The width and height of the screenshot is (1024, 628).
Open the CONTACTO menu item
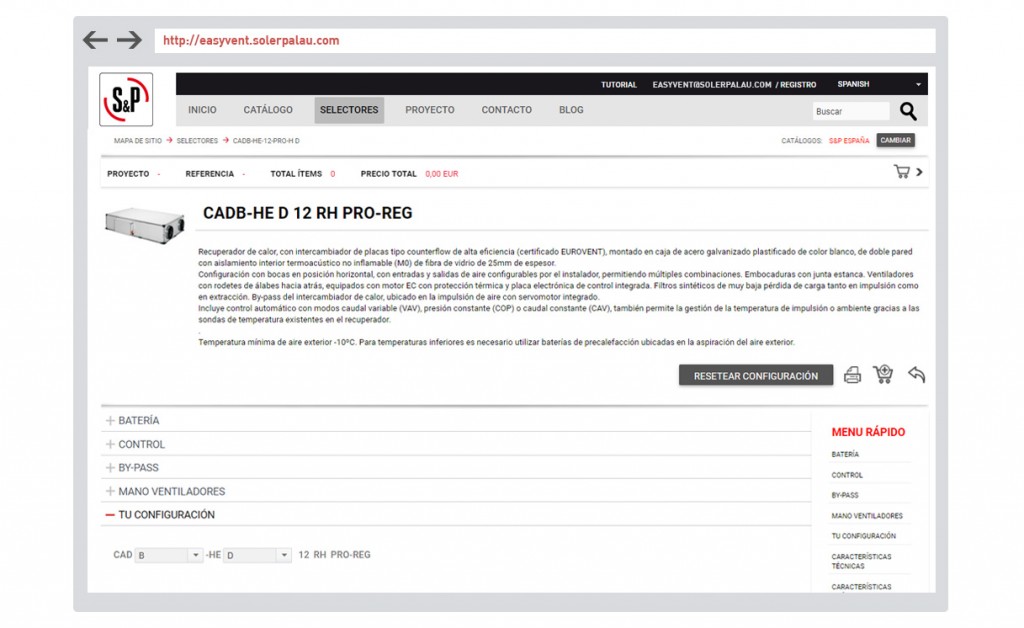click(x=507, y=110)
